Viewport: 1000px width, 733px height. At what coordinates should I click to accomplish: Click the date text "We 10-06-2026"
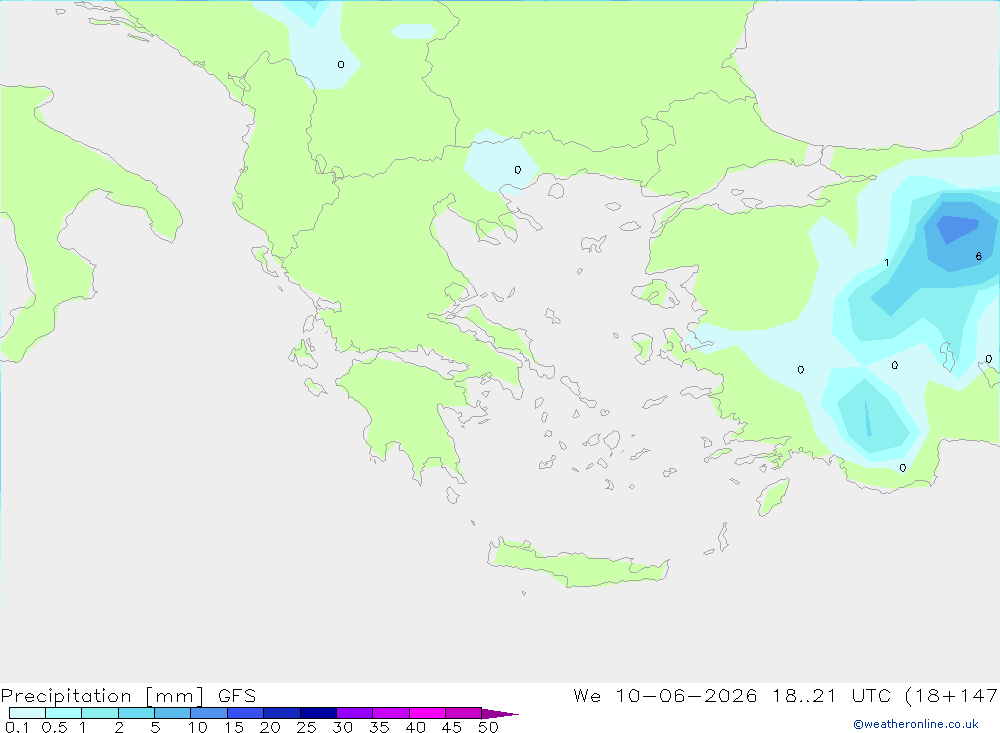point(665,695)
